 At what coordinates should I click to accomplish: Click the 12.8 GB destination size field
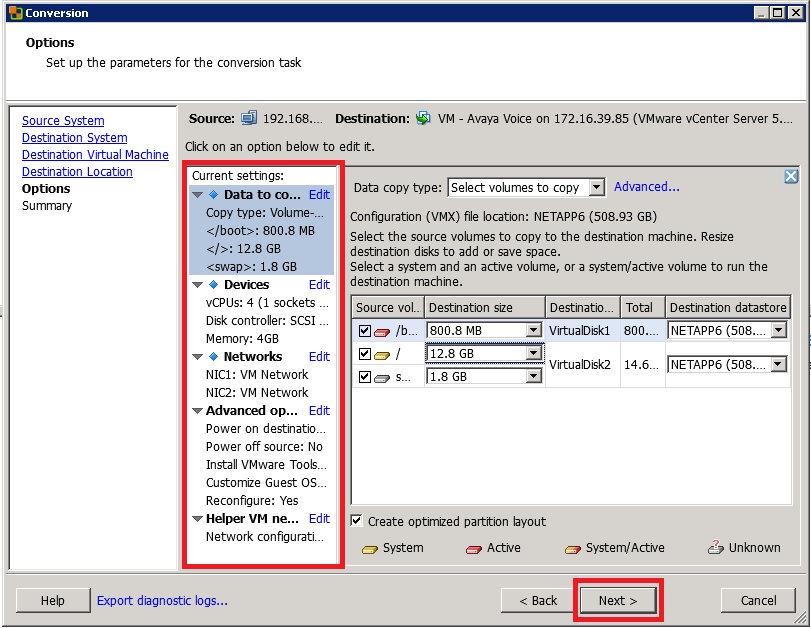pyautogui.click(x=475, y=353)
